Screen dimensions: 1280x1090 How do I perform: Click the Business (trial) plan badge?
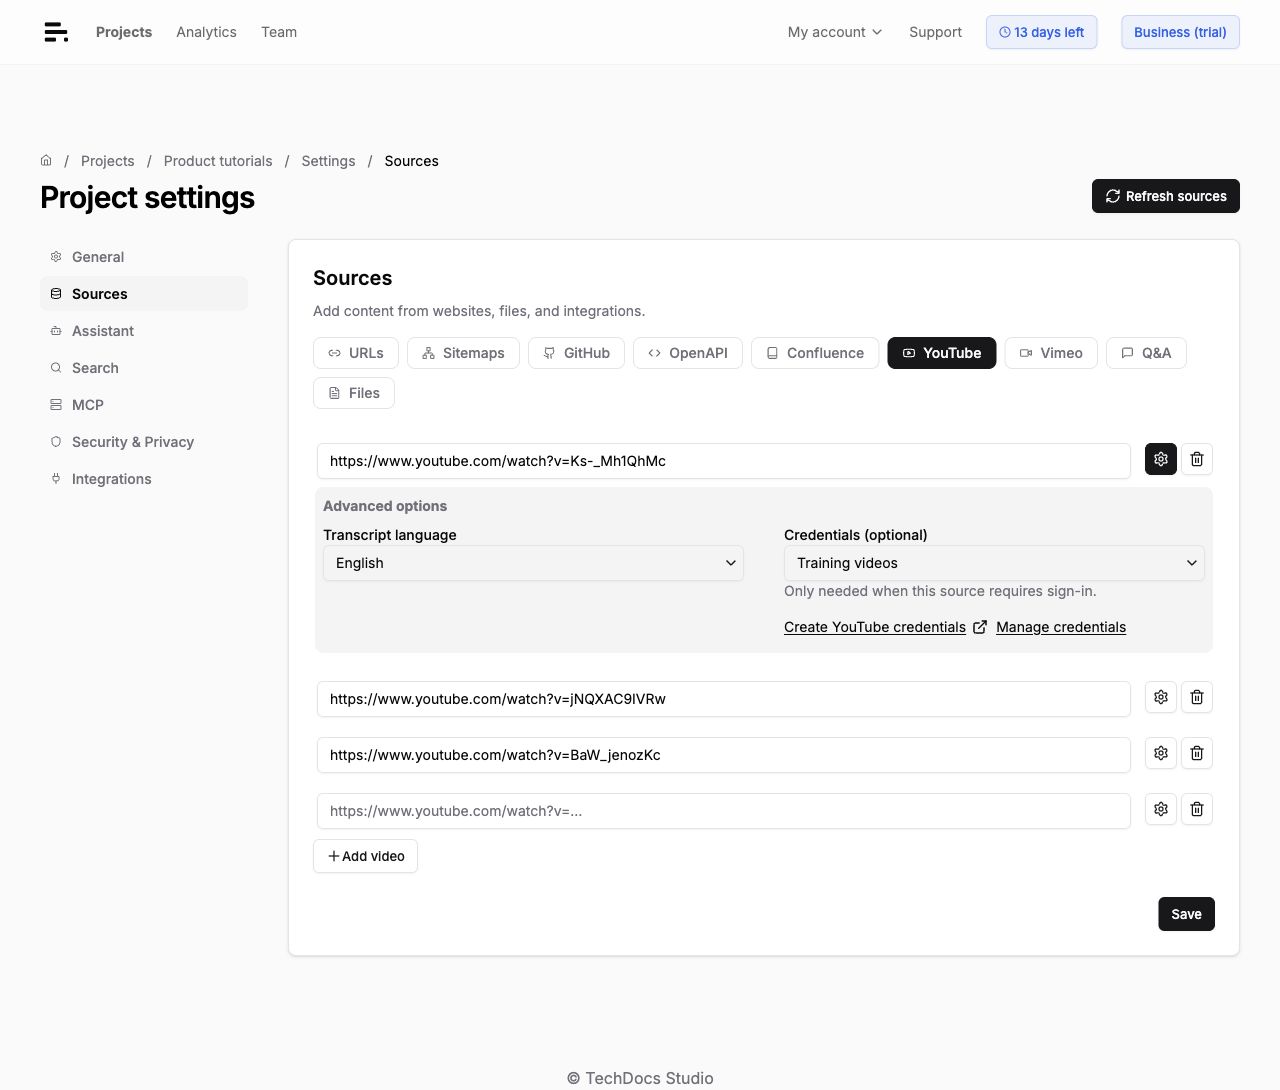tap(1180, 32)
